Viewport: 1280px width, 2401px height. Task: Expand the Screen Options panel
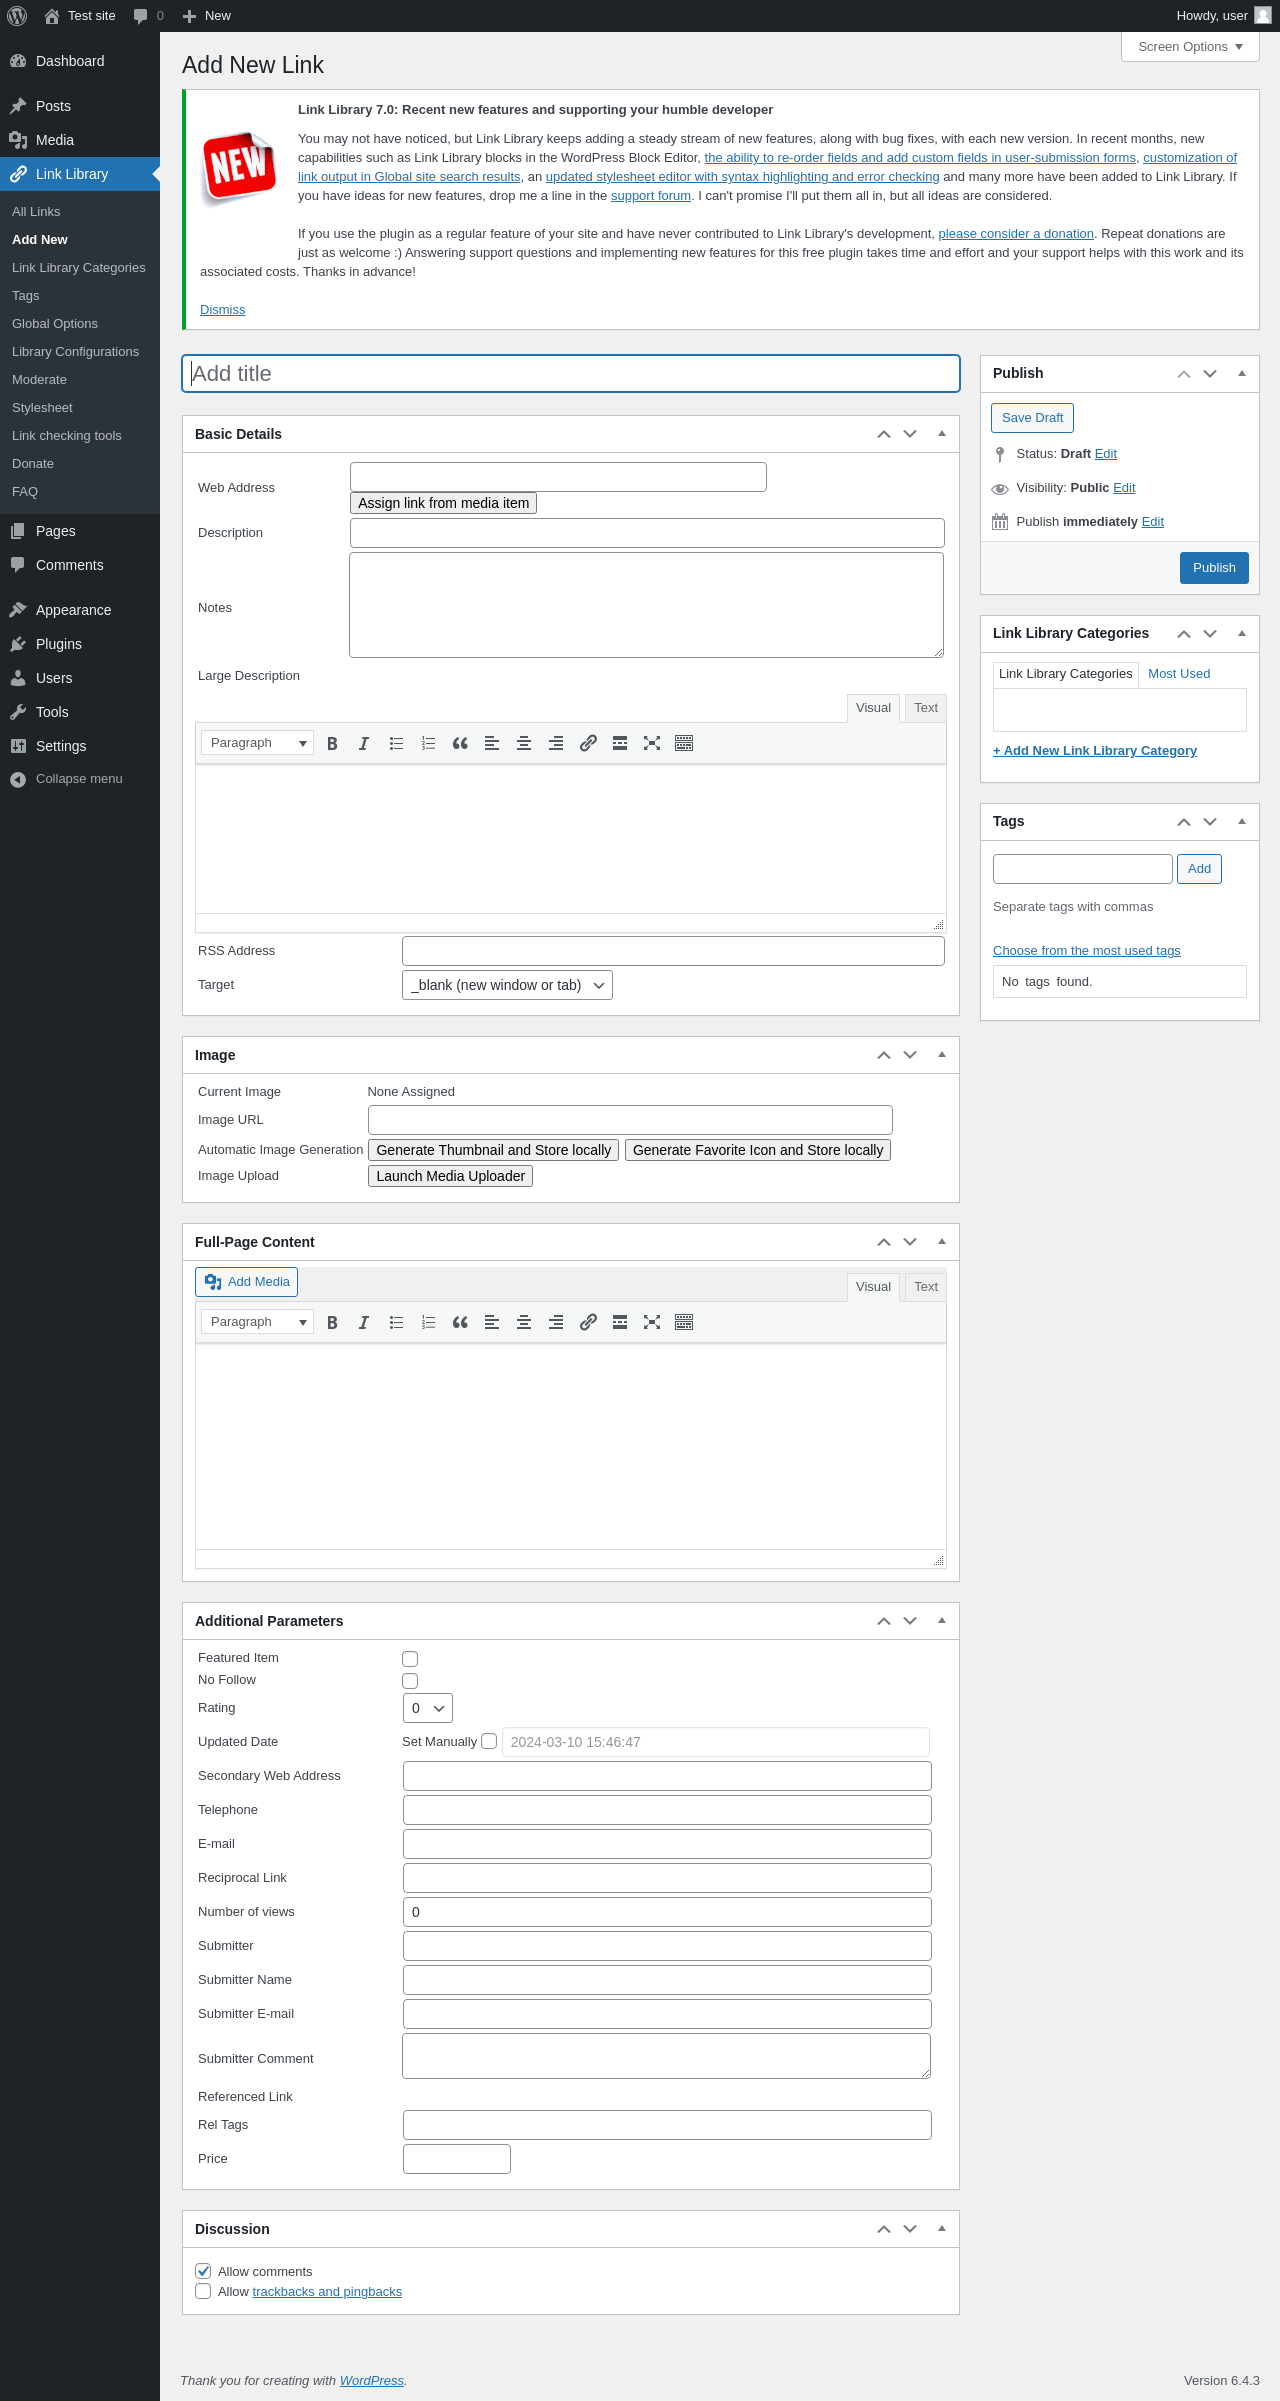(x=1190, y=47)
